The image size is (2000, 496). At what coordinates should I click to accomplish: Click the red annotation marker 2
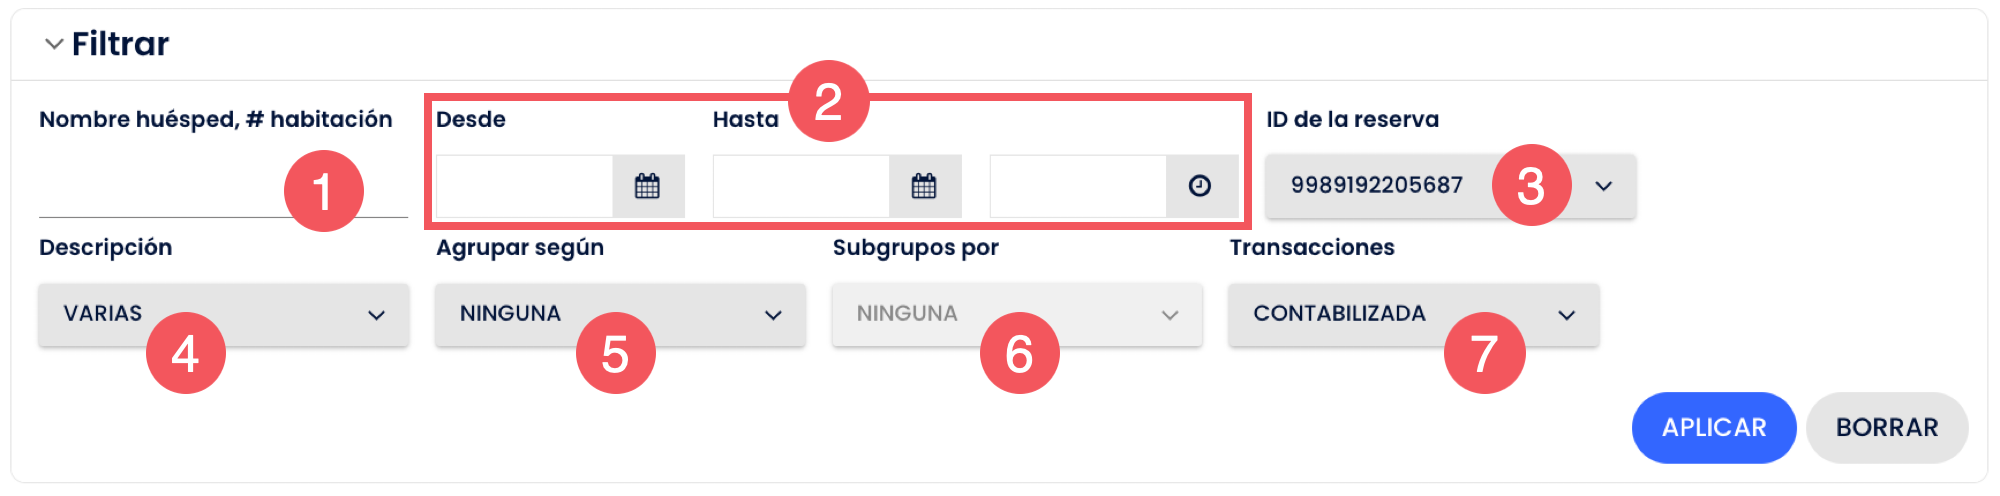pos(829,101)
